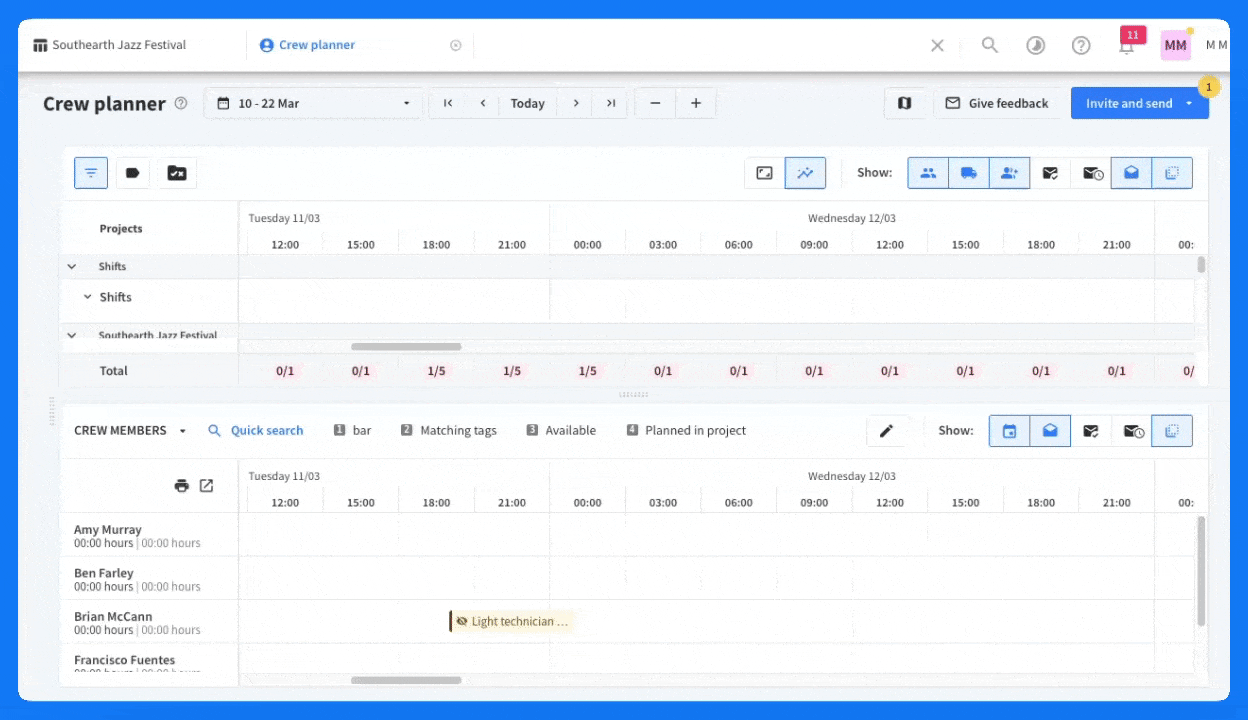Toggle confirmed mail icon in projects panel
The height and width of the screenshot is (720, 1248).
[x=1050, y=173]
